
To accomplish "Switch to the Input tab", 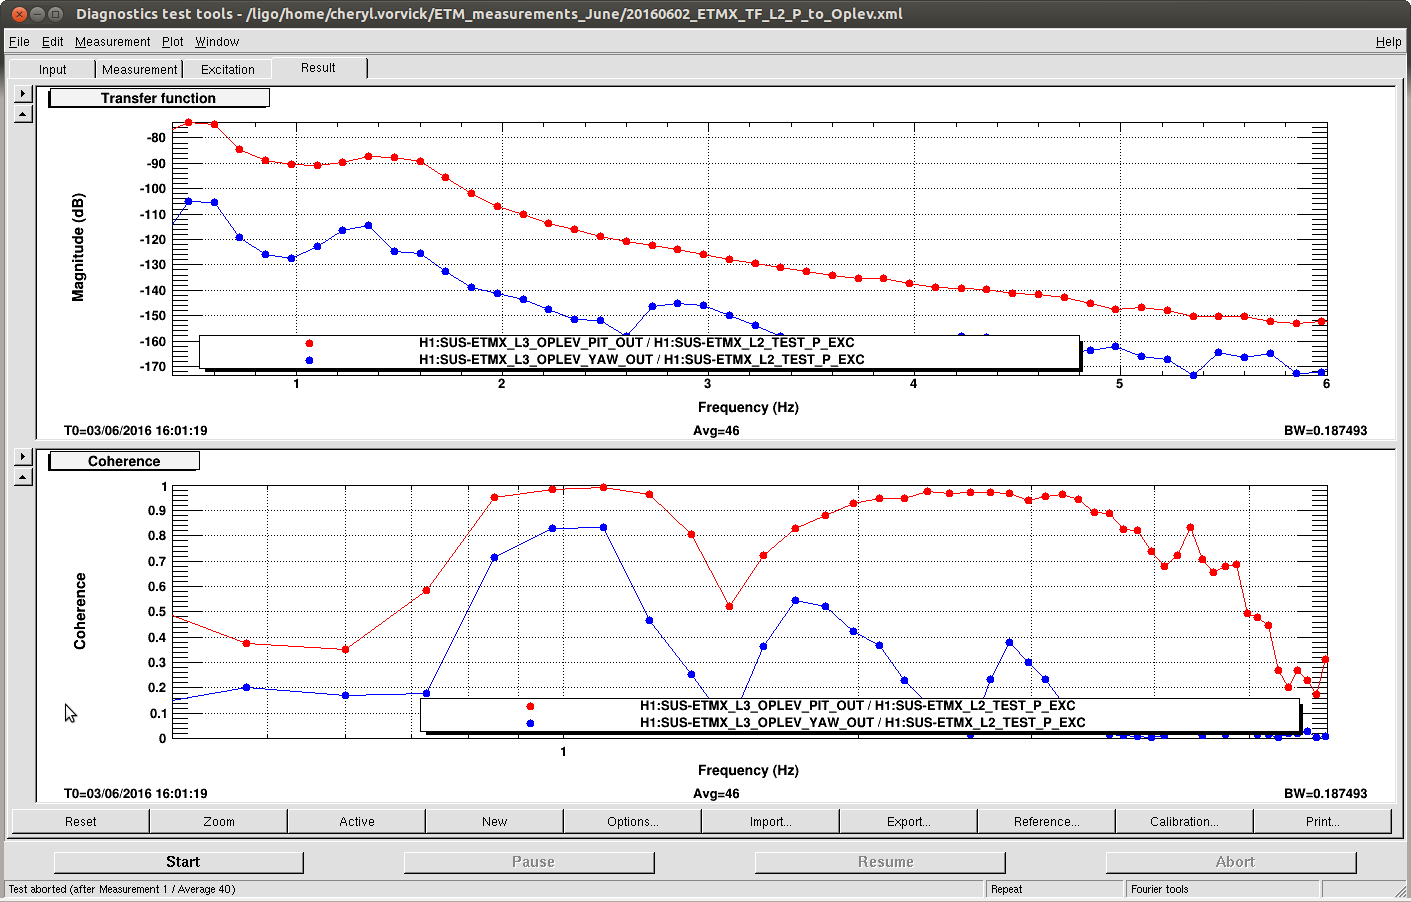I will tap(52, 69).
